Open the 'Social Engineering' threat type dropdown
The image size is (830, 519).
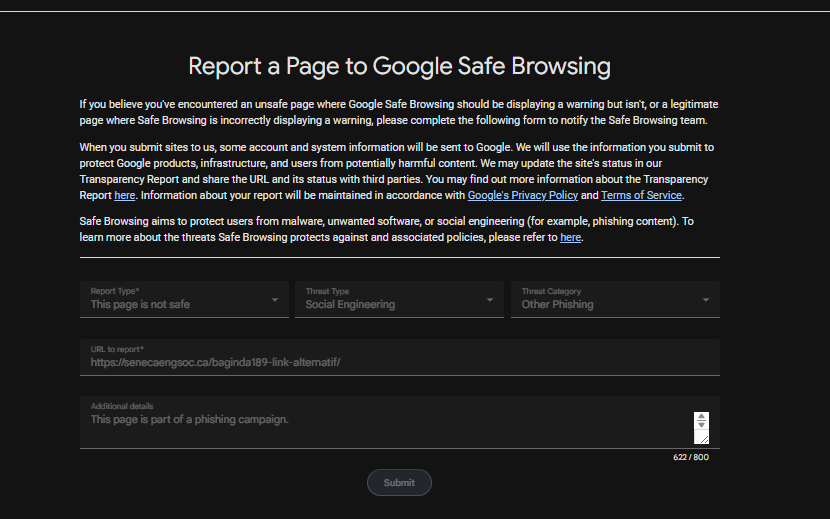coord(399,300)
